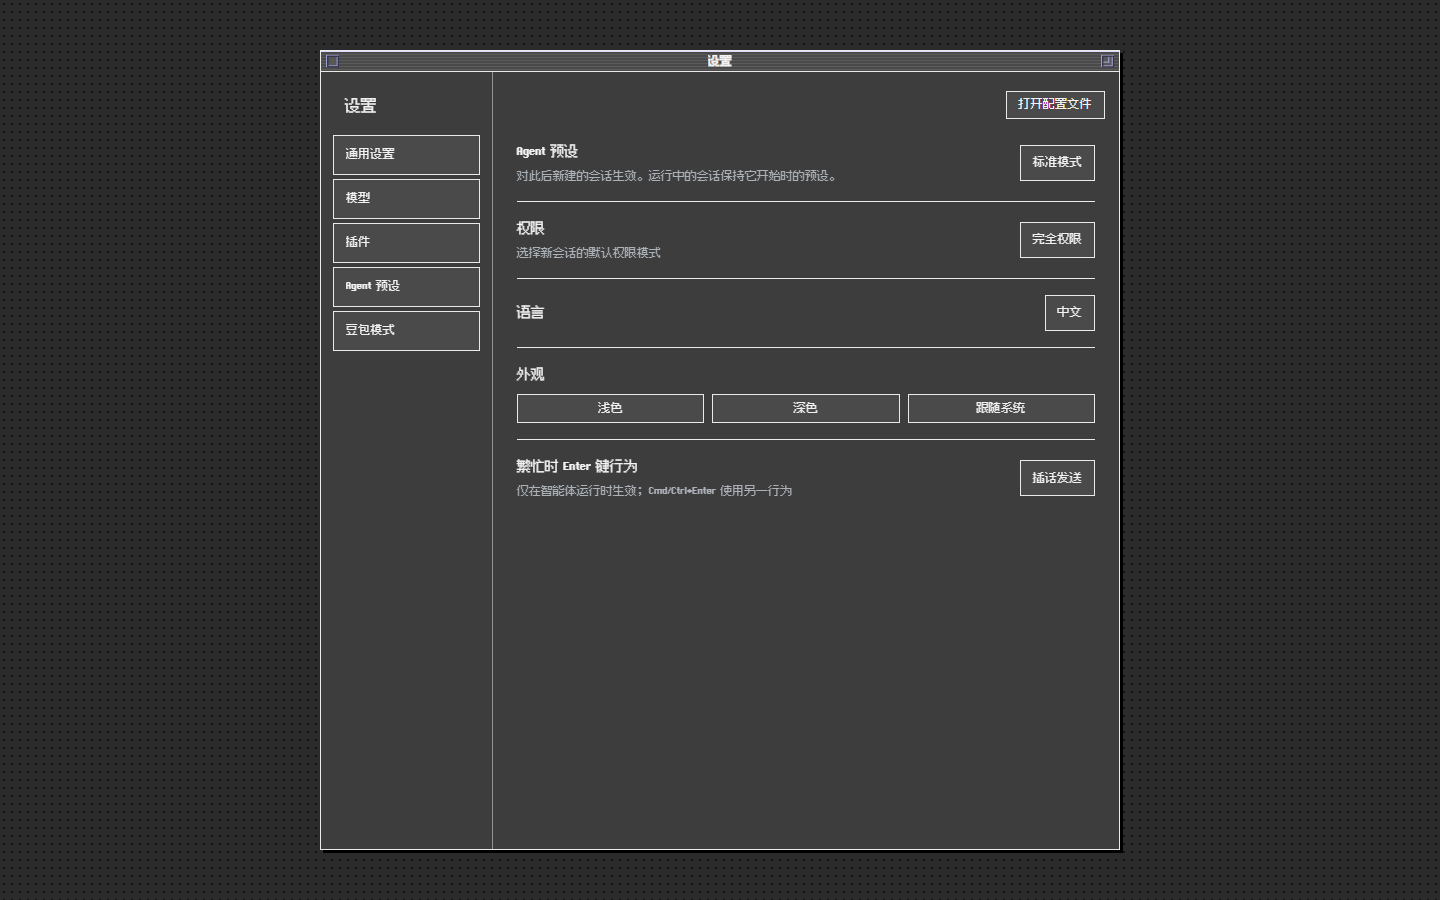
Task: Click the window resize icon at the title bar's right end
Action: point(1107,61)
